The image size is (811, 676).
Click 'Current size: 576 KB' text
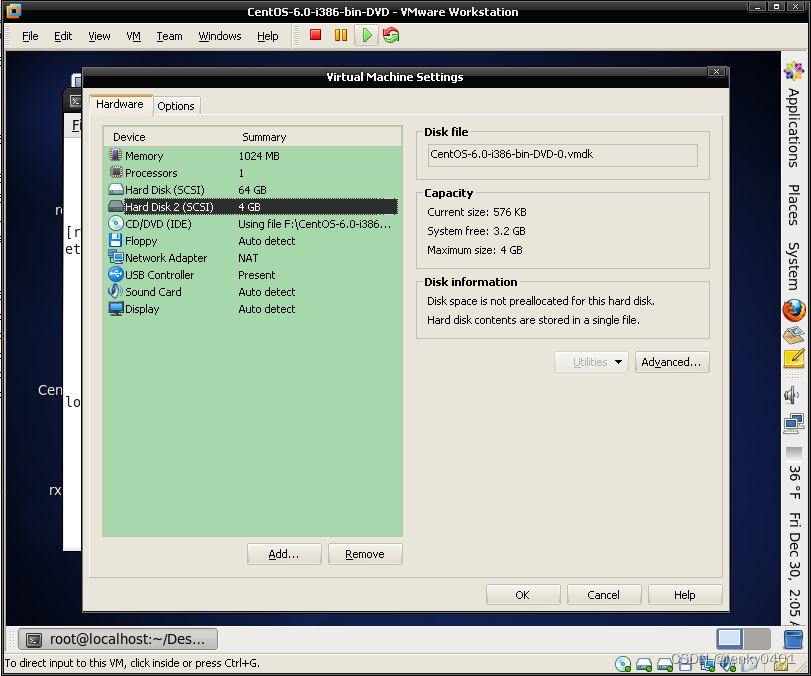point(477,212)
